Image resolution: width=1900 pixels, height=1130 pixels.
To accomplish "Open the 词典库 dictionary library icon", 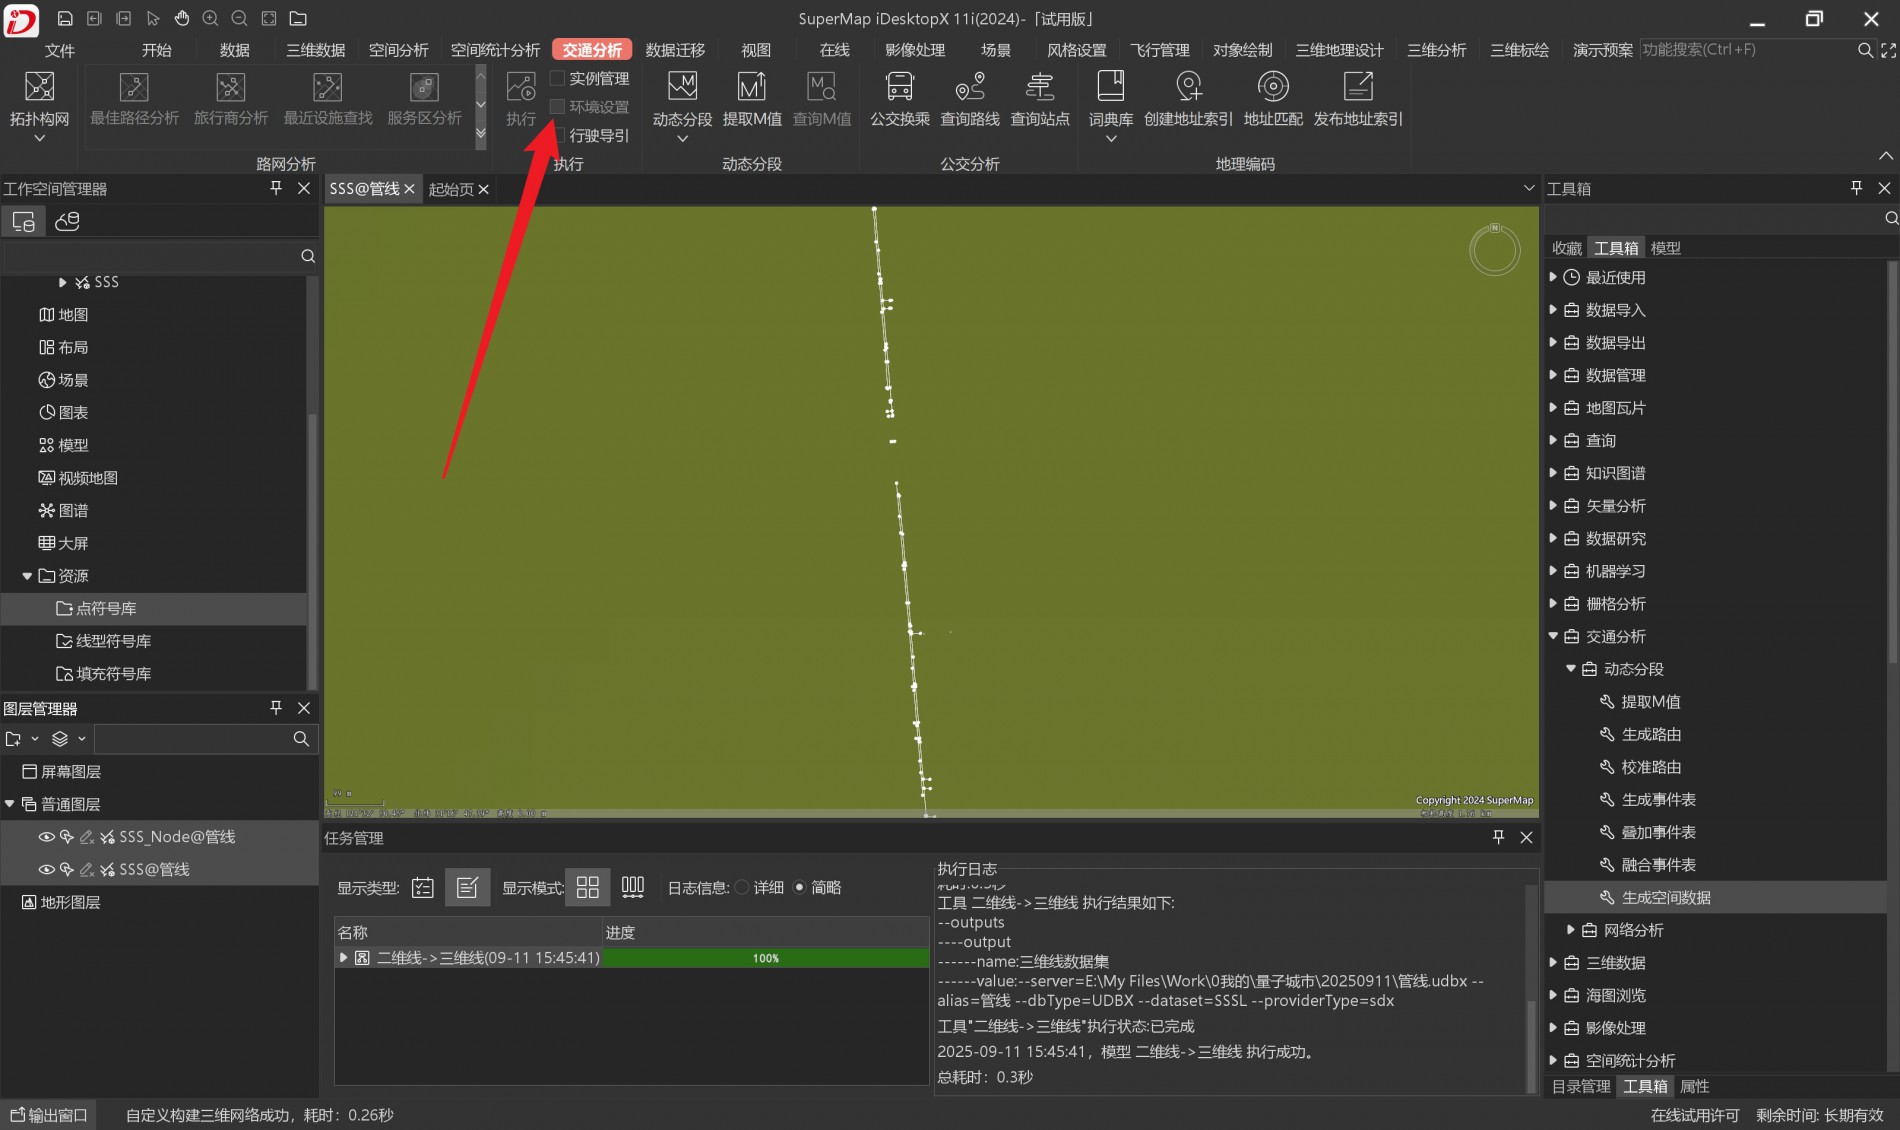I will click(1110, 89).
